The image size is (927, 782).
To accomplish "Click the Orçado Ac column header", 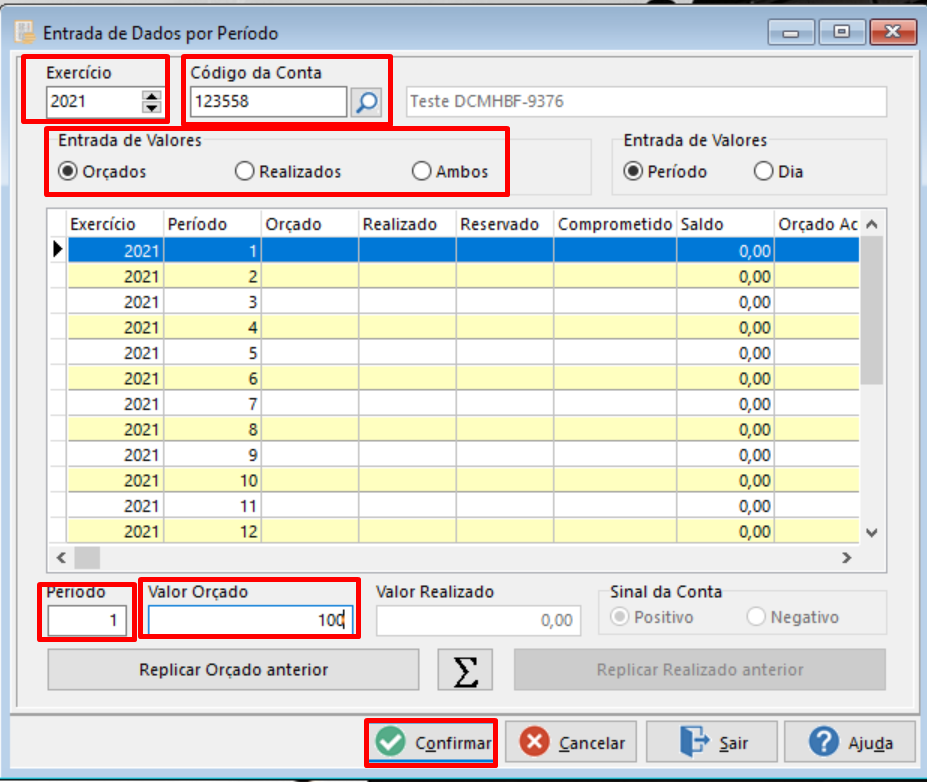I will (x=816, y=224).
